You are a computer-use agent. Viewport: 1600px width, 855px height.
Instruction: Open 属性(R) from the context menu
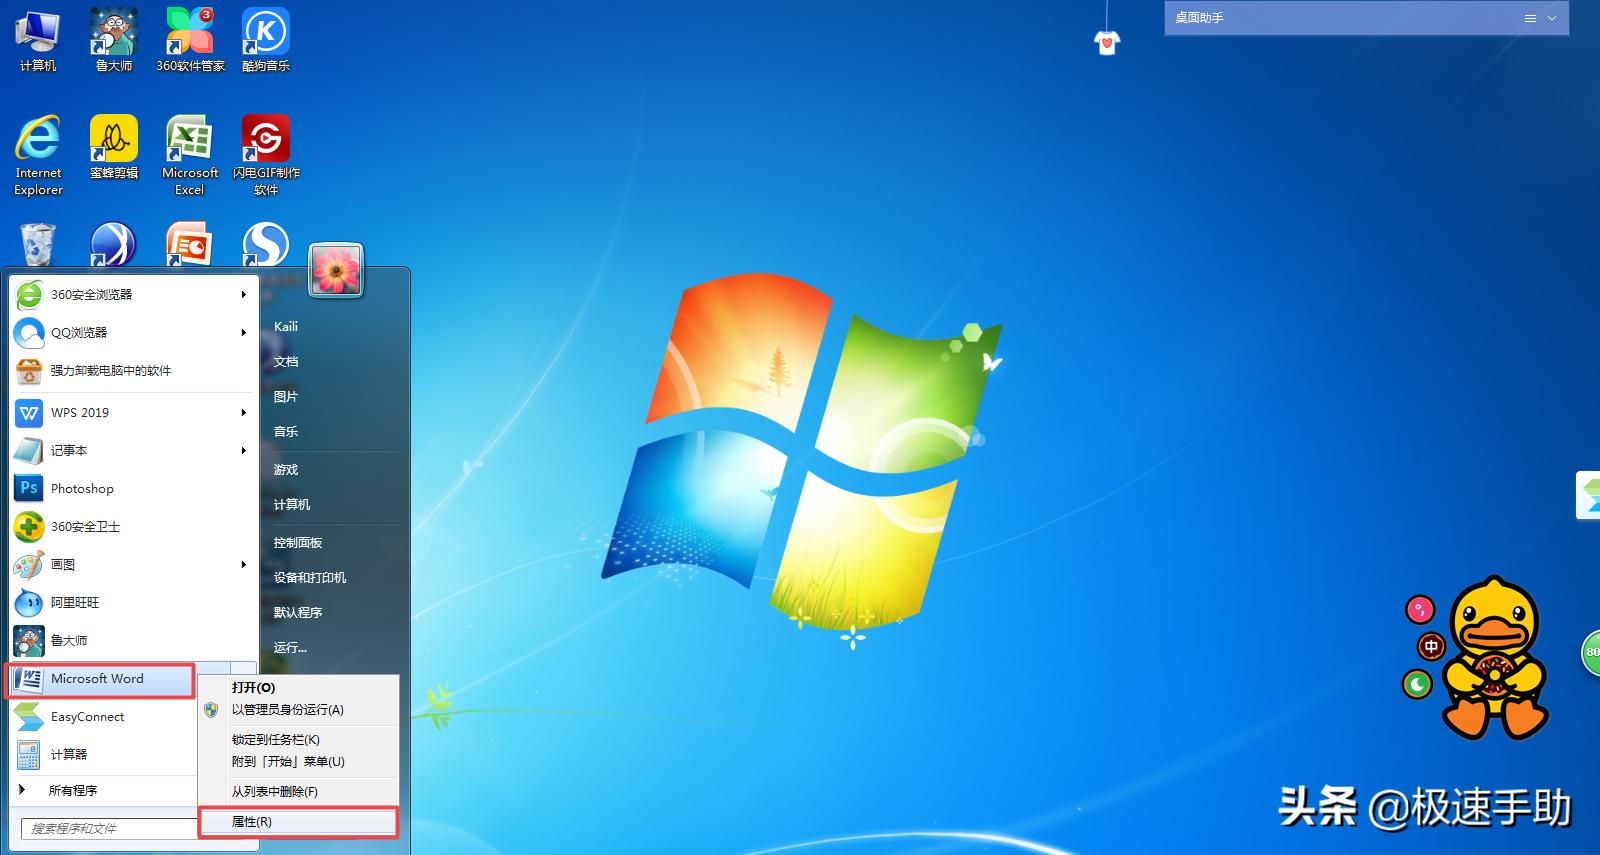tap(298, 822)
